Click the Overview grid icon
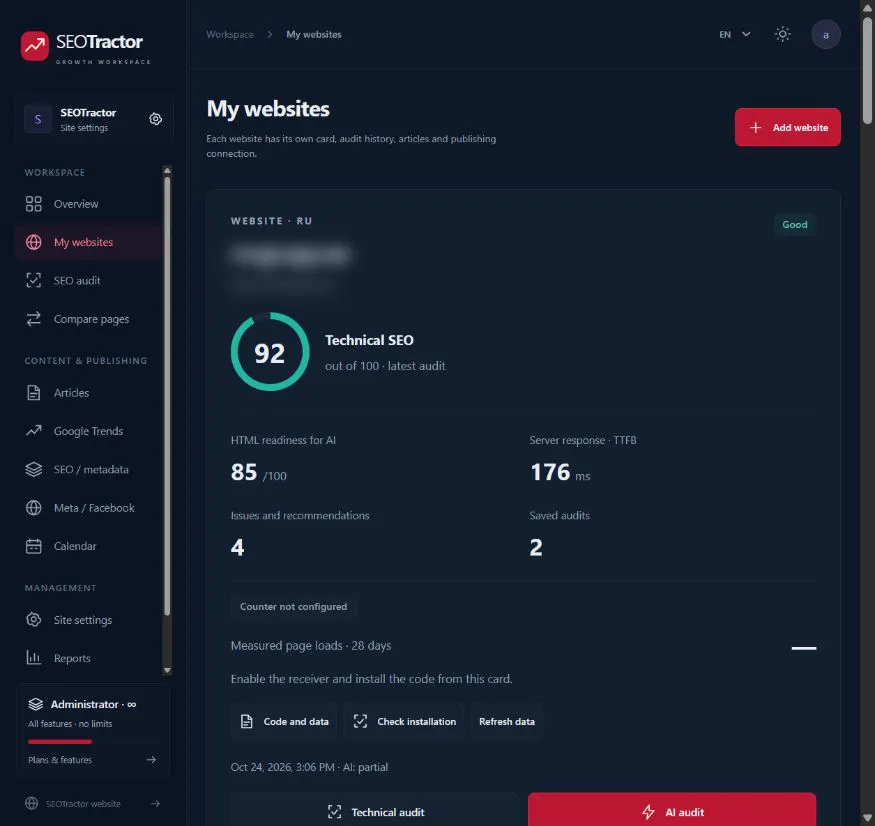 33,204
